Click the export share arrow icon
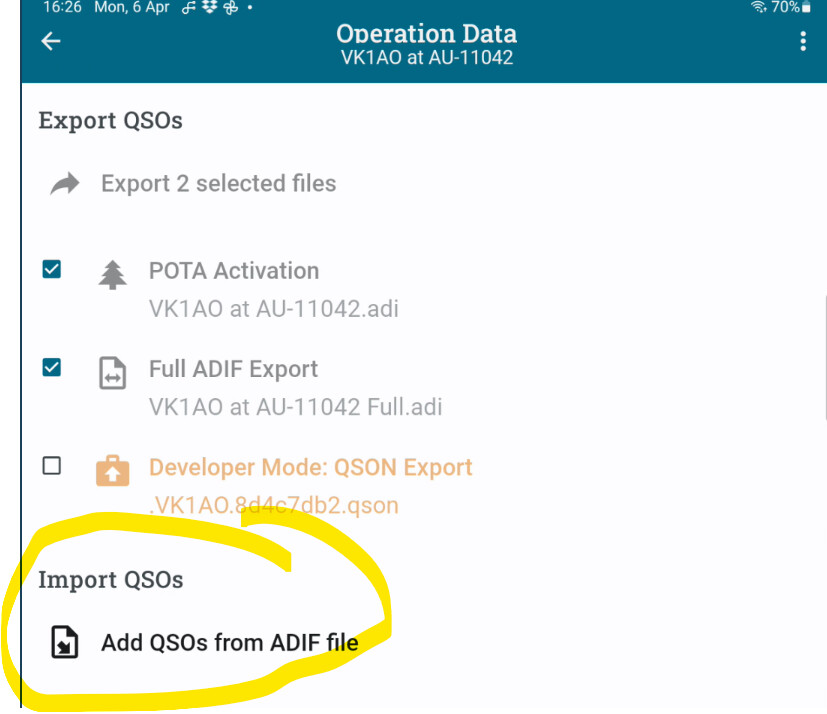 (65, 184)
